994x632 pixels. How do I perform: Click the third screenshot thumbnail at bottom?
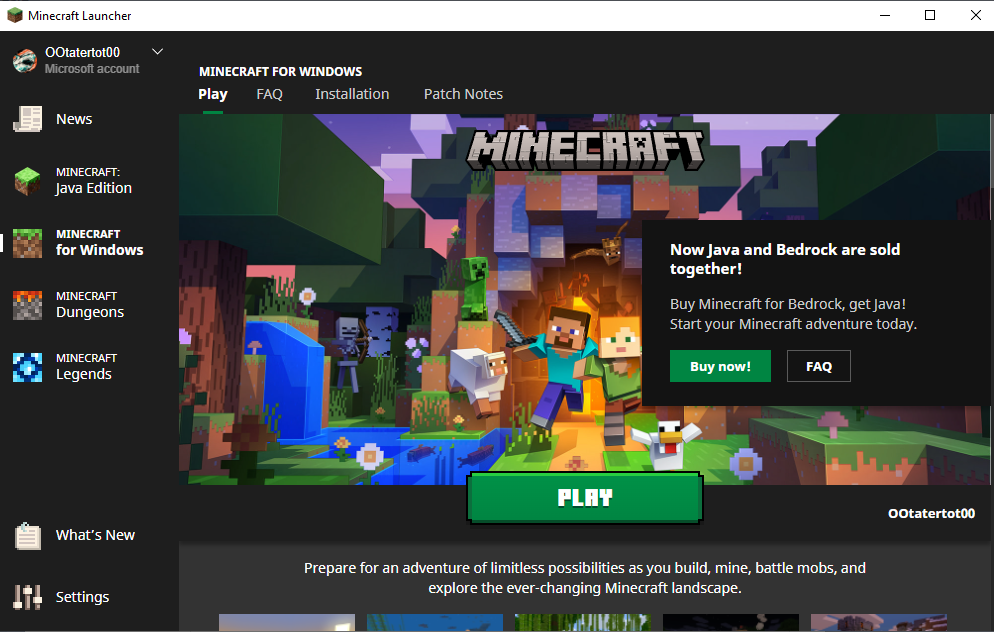(x=583, y=622)
